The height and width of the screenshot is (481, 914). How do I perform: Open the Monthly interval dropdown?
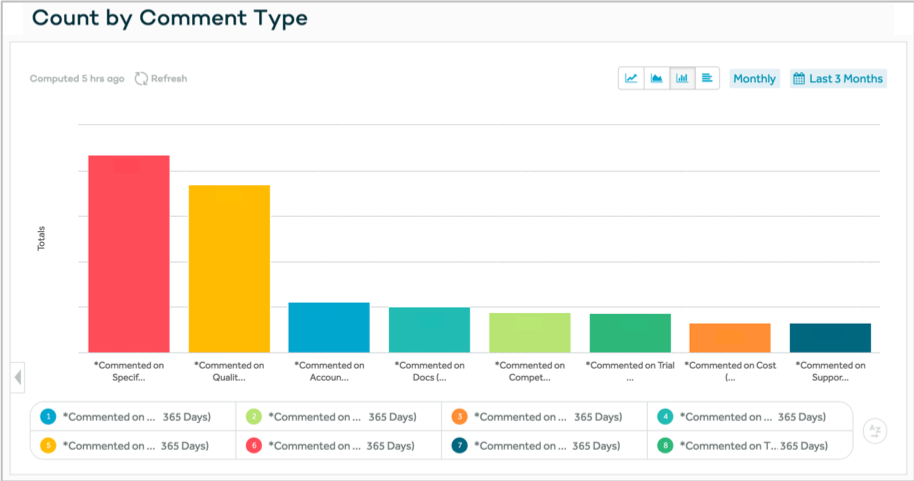754,79
